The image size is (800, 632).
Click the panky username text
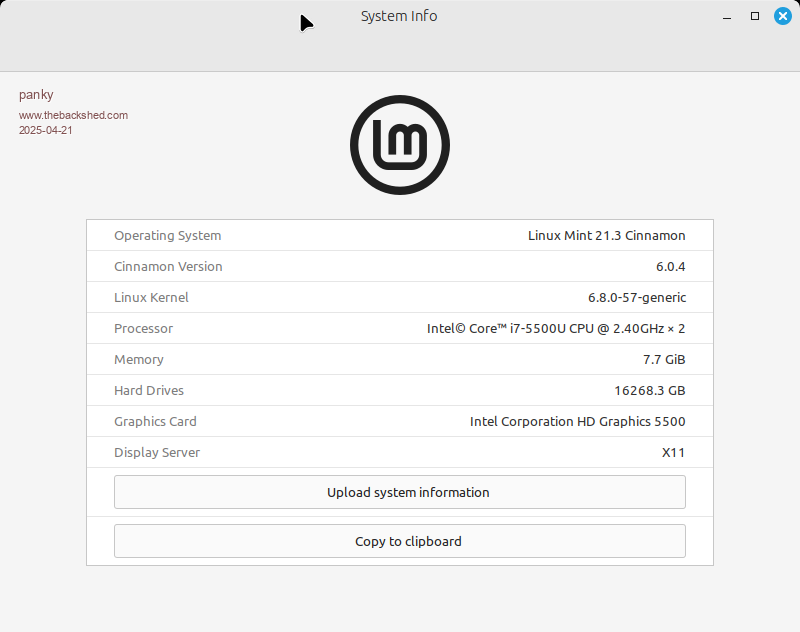point(36,95)
